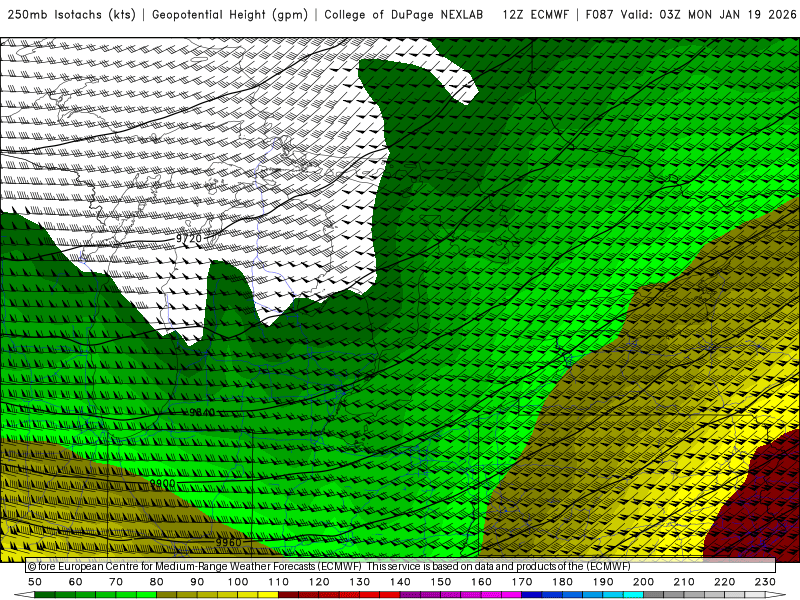Screen dimensions: 800x600
Task: Click the 70 value on the color scale
Action: [116, 582]
